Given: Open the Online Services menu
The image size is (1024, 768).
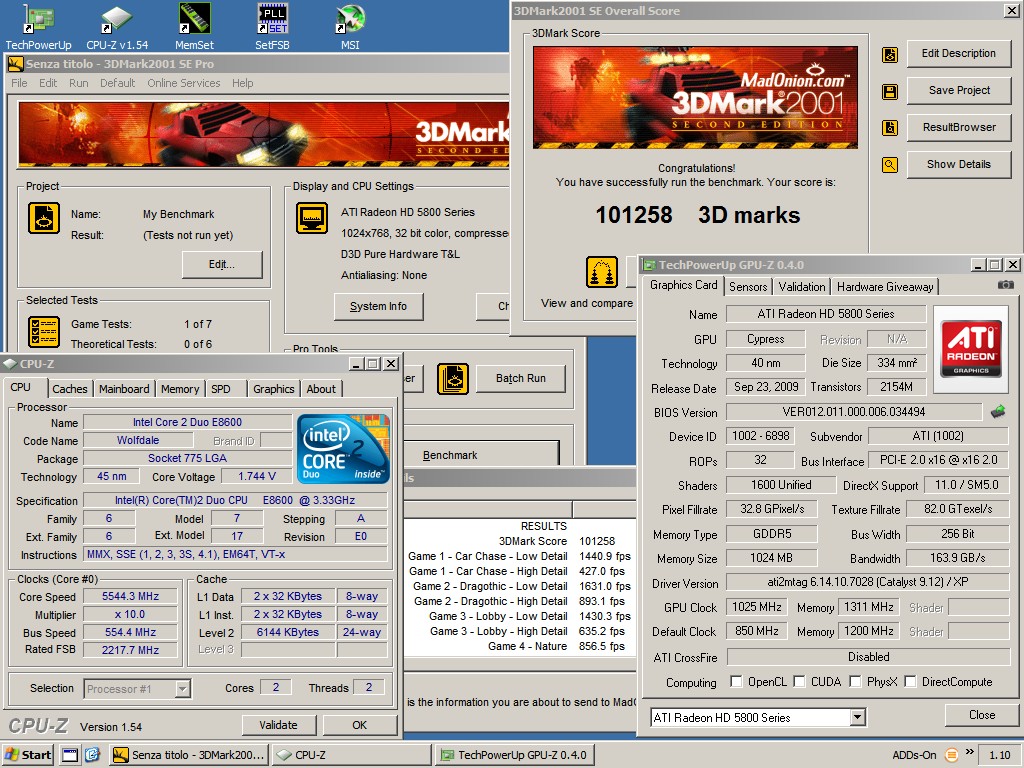Looking at the screenshot, I should coord(184,83).
